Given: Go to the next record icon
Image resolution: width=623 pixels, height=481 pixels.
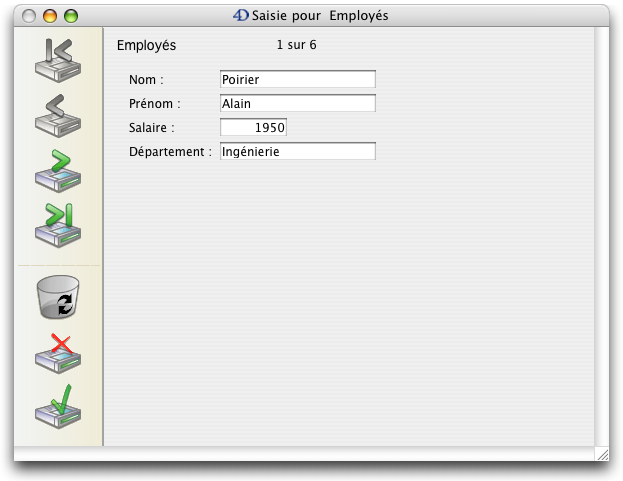Looking at the screenshot, I should (58, 171).
